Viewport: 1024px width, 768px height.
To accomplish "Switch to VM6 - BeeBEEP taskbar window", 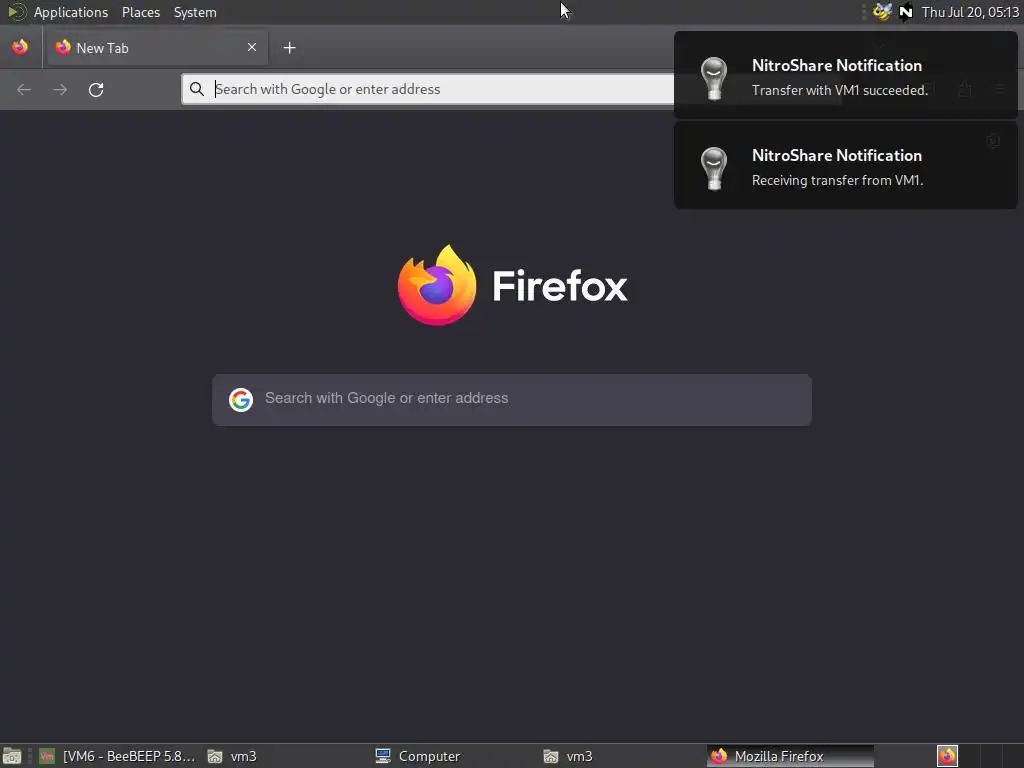I will pos(118,756).
